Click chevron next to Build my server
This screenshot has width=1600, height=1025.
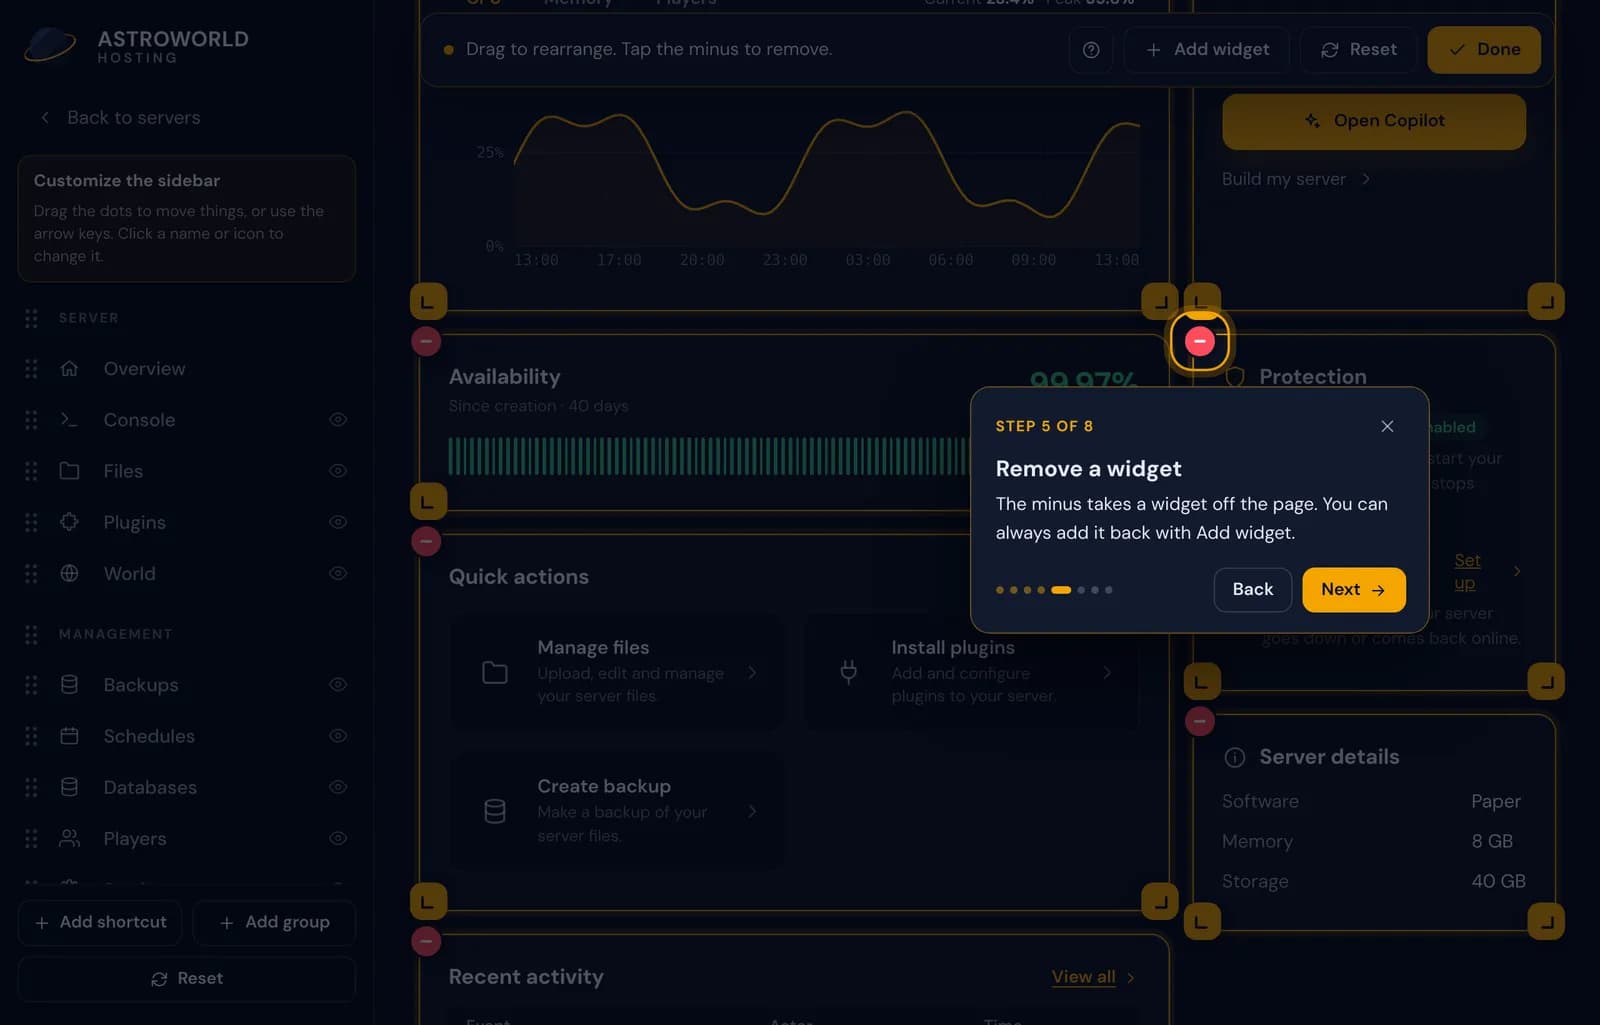1366,179
